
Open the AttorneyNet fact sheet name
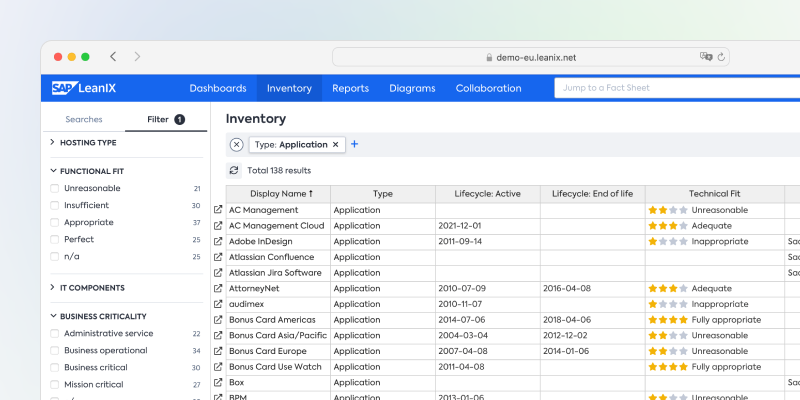tap(254, 288)
